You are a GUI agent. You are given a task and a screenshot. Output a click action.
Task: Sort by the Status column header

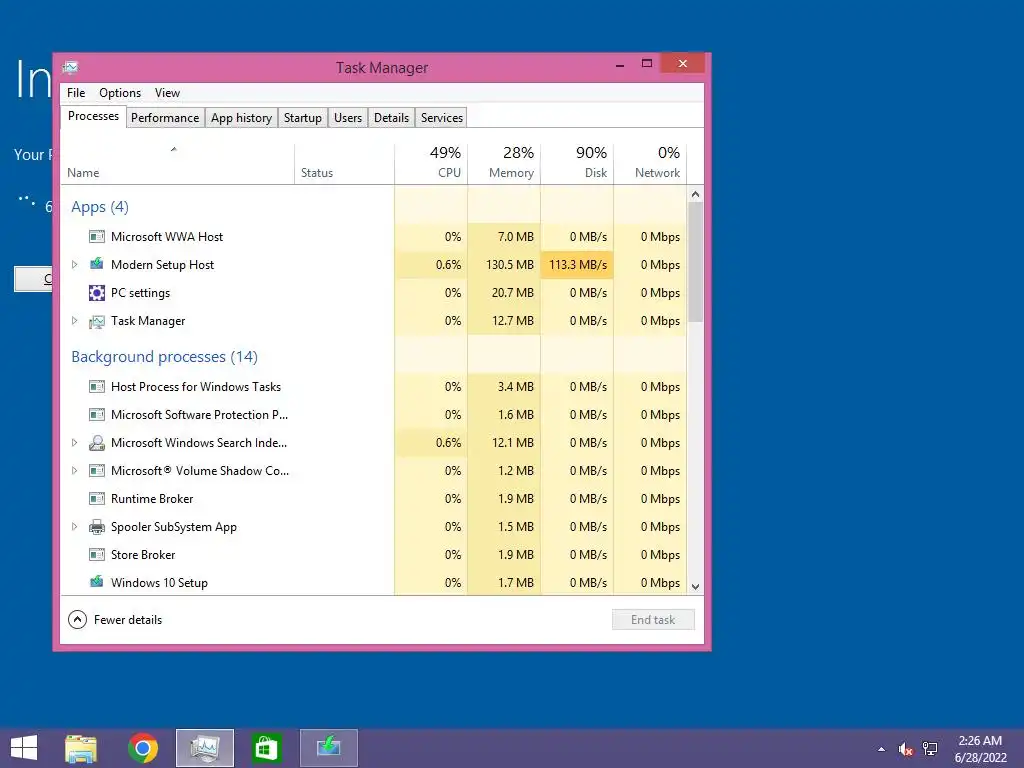pyautogui.click(x=344, y=163)
